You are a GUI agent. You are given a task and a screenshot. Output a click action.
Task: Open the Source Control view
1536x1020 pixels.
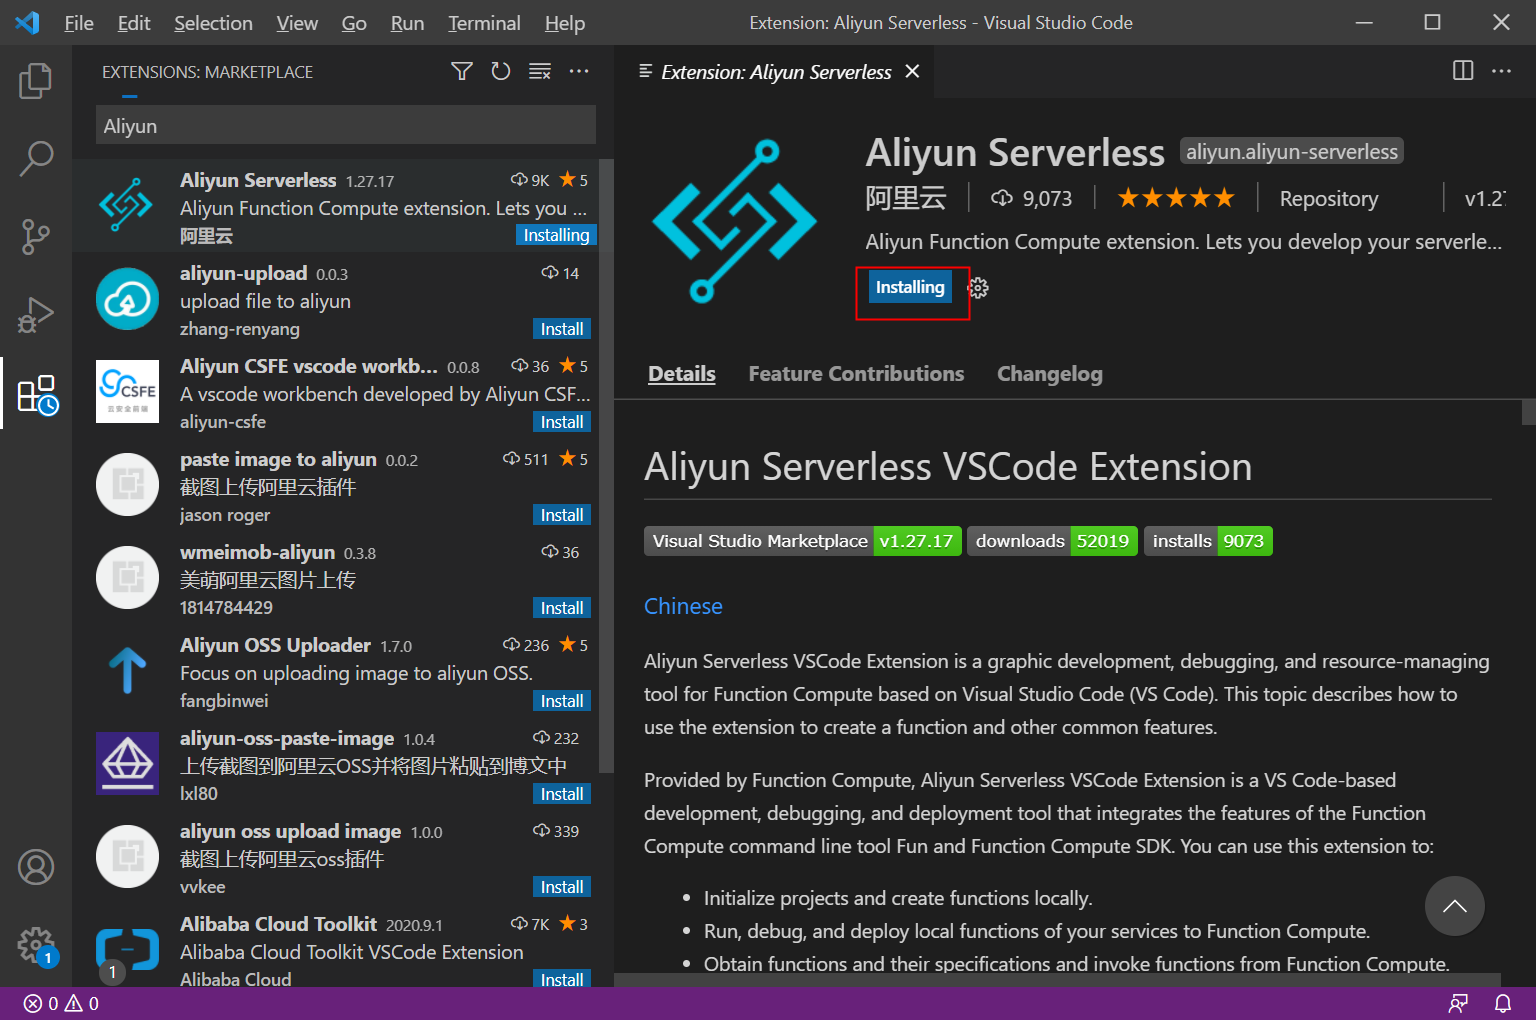coord(36,237)
